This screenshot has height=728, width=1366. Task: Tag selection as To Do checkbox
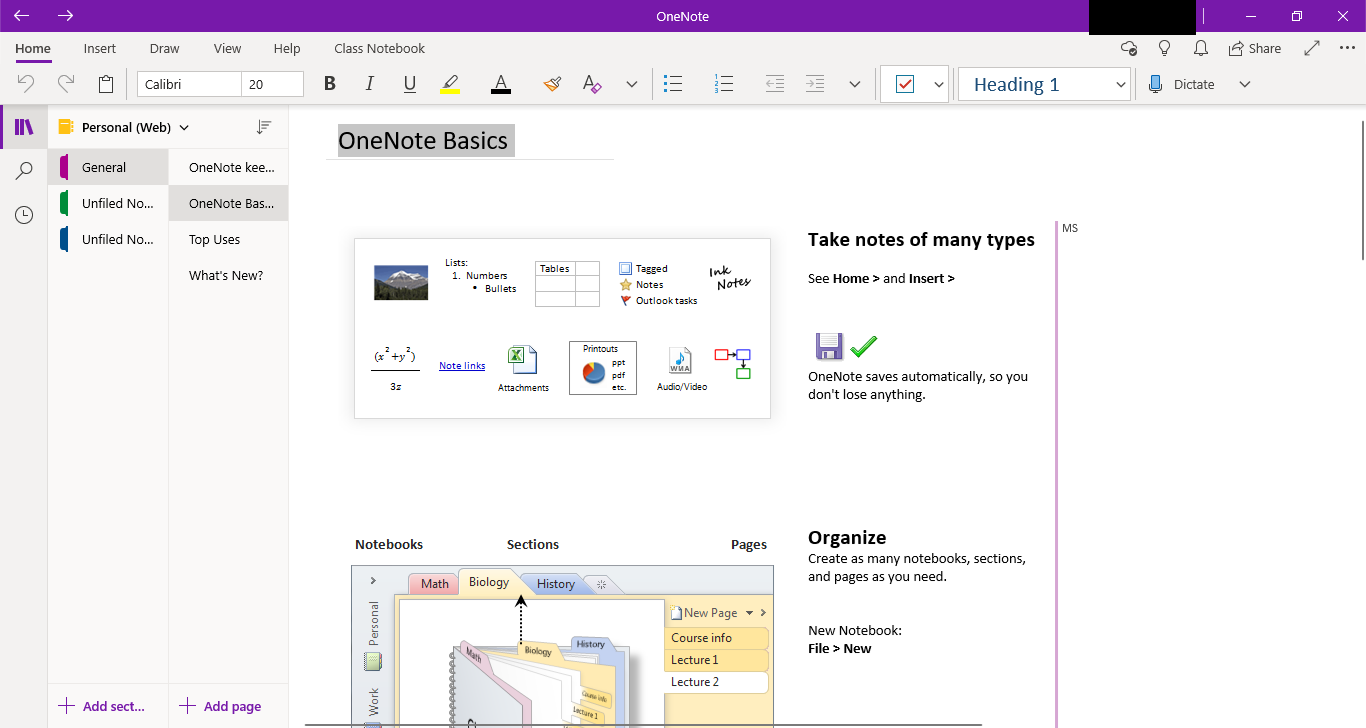pyautogui.click(x=905, y=85)
